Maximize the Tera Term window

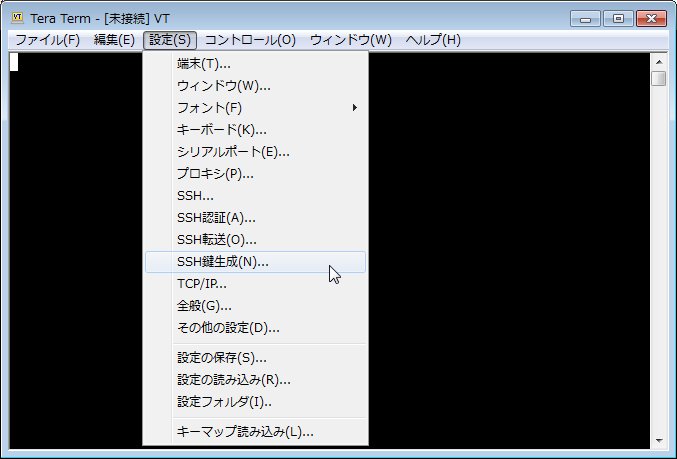click(x=618, y=19)
